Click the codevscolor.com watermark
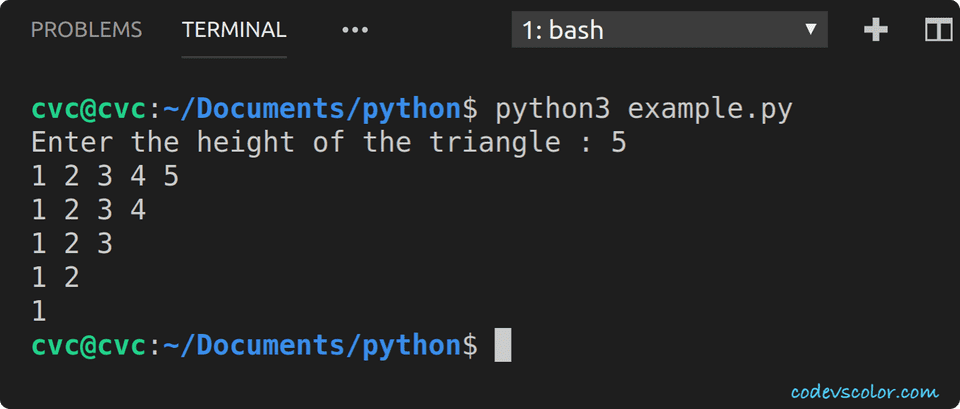960x409 pixels. (x=864, y=391)
